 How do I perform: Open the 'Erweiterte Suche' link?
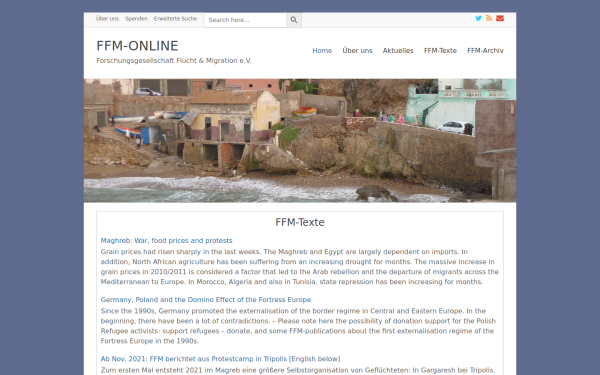tap(175, 18)
